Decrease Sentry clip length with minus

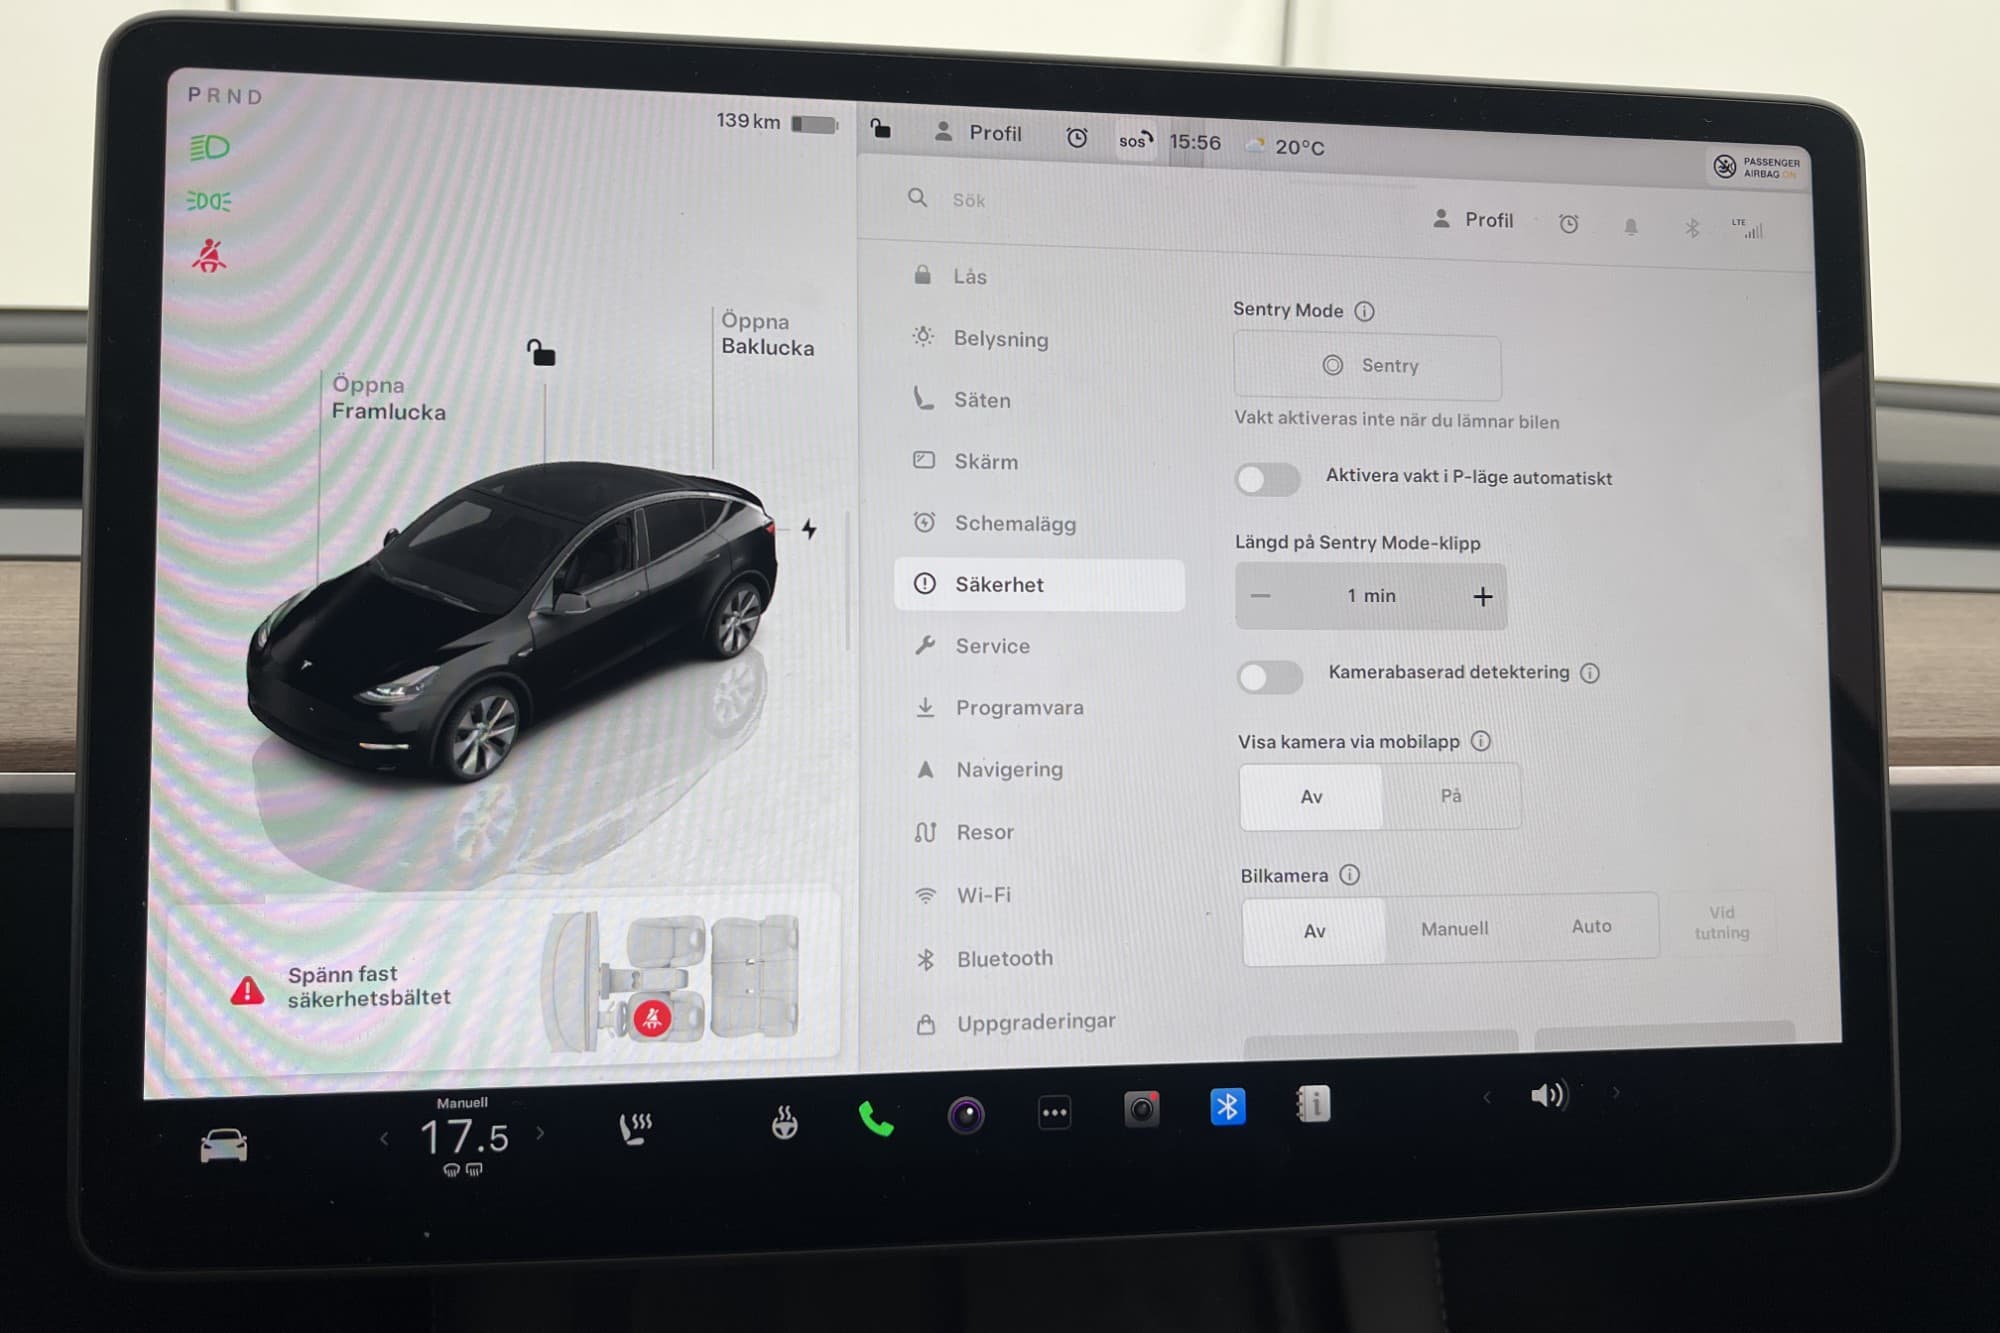pos(1260,596)
